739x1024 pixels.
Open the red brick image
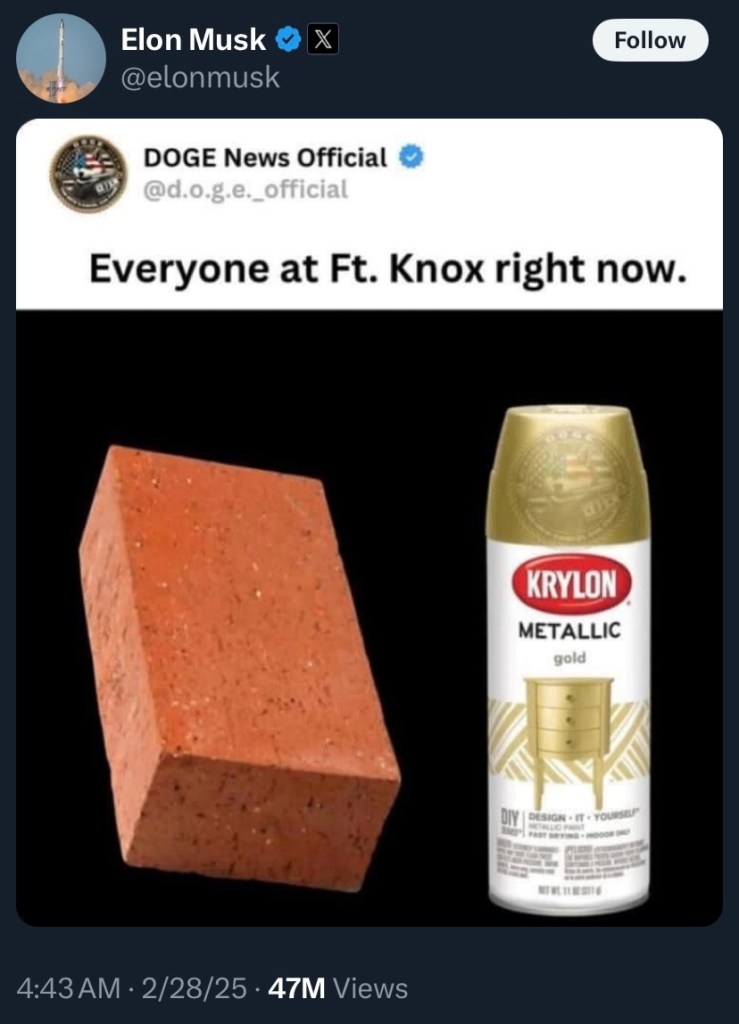[240, 667]
